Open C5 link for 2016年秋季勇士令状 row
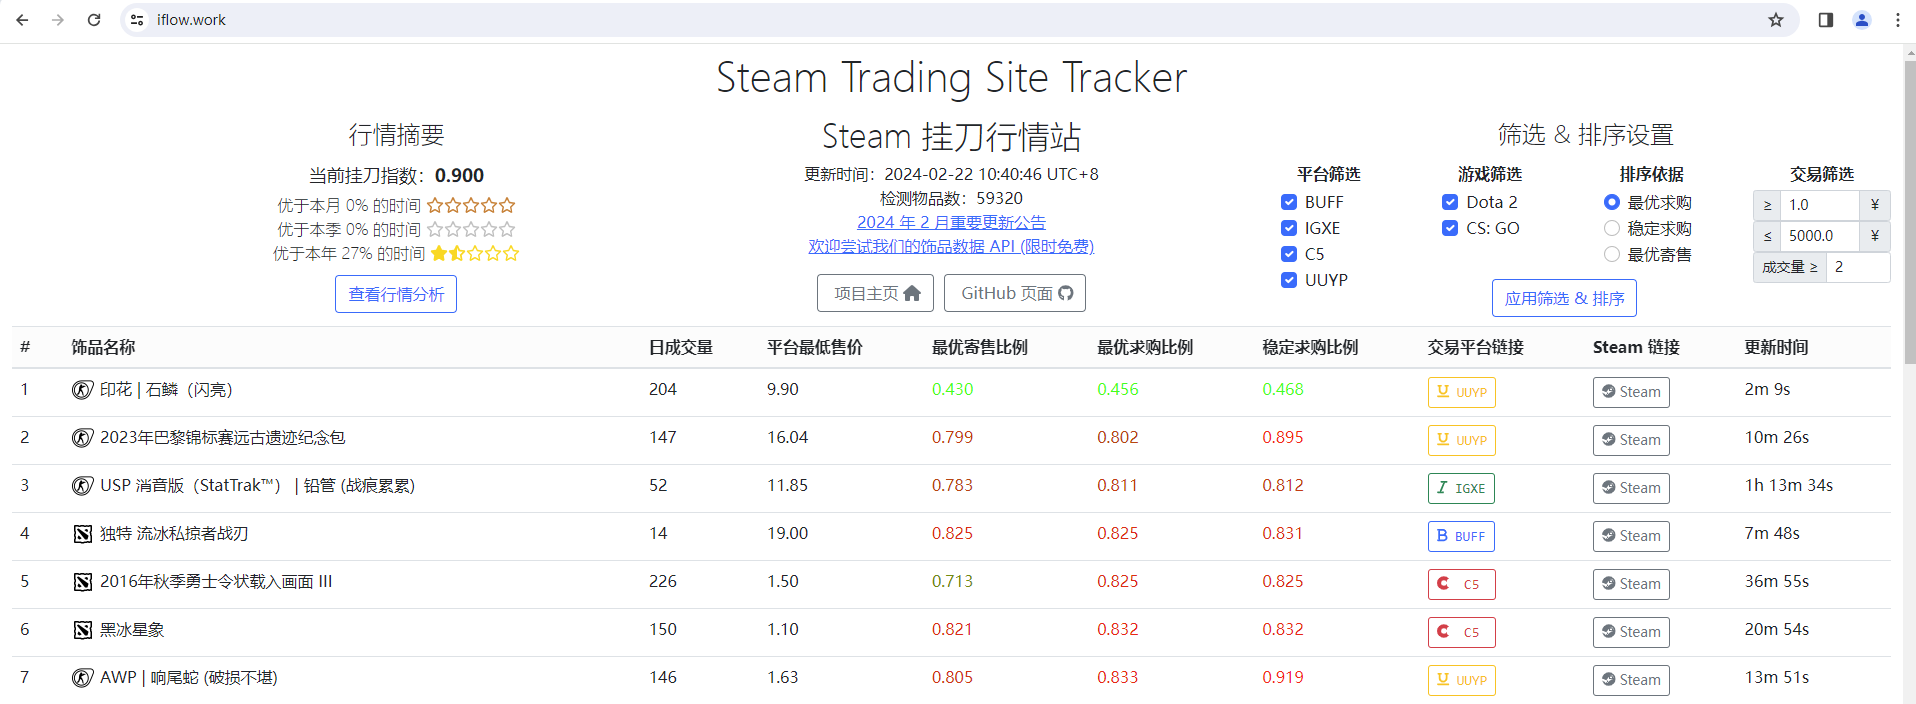 click(x=1461, y=584)
